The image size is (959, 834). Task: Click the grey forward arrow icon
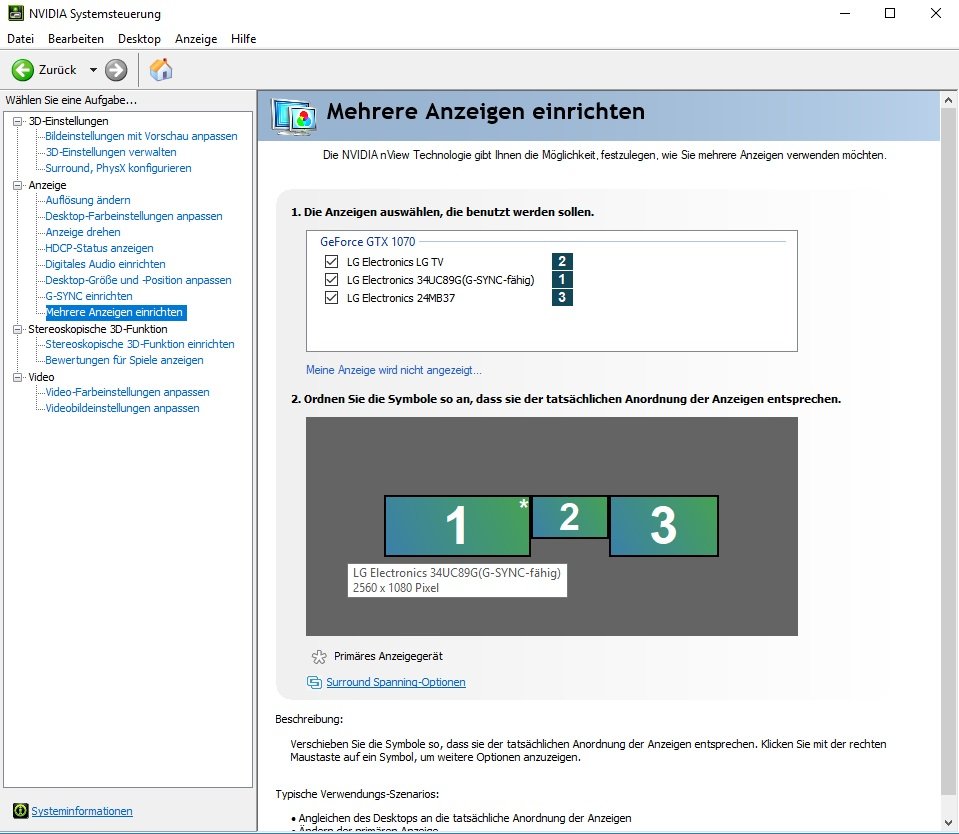116,70
